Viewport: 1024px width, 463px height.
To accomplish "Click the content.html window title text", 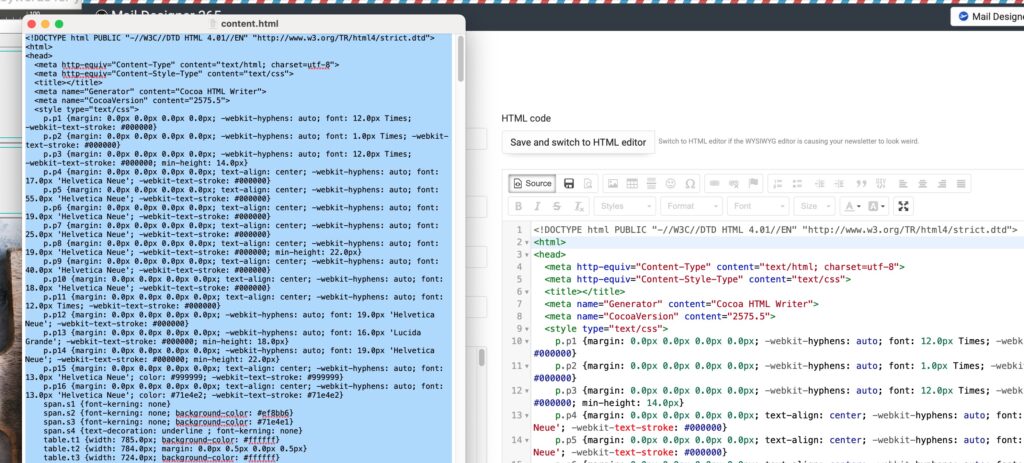I will click(249, 24).
